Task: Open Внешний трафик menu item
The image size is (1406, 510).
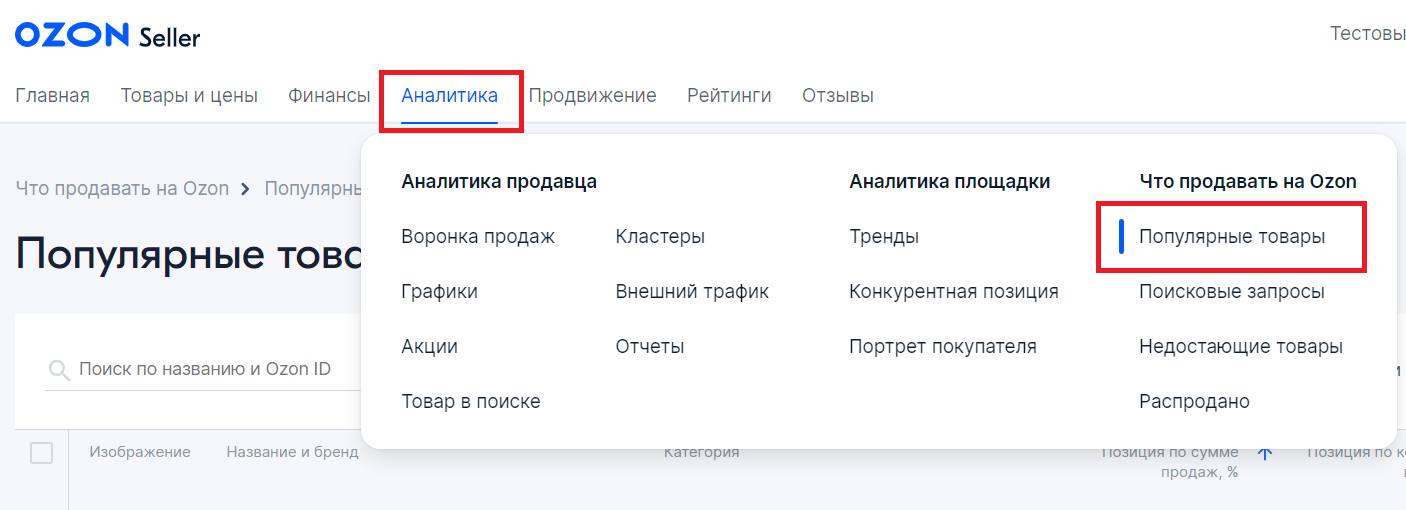Action: [692, 292]
